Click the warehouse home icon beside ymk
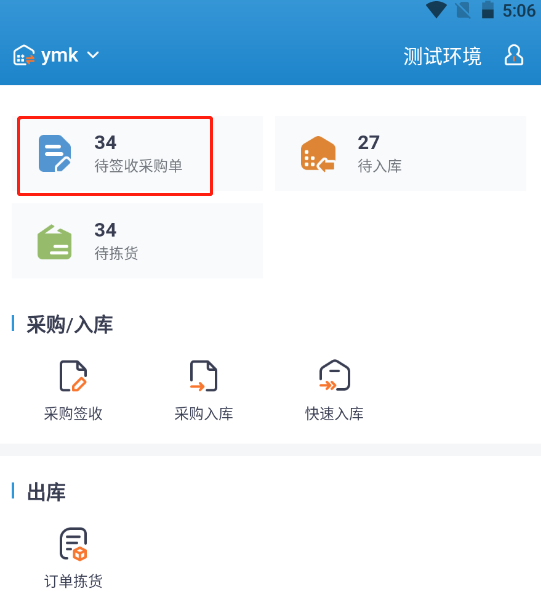 (23, 55)
